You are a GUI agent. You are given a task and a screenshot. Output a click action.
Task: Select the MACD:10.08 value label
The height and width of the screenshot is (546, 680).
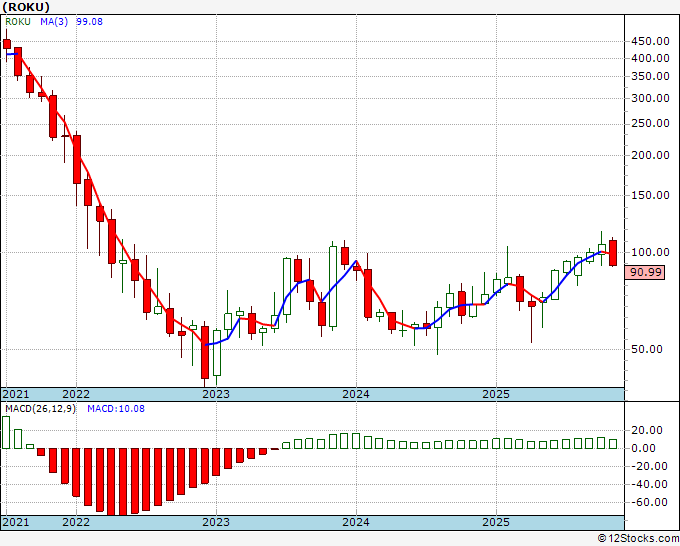point(116,409)
